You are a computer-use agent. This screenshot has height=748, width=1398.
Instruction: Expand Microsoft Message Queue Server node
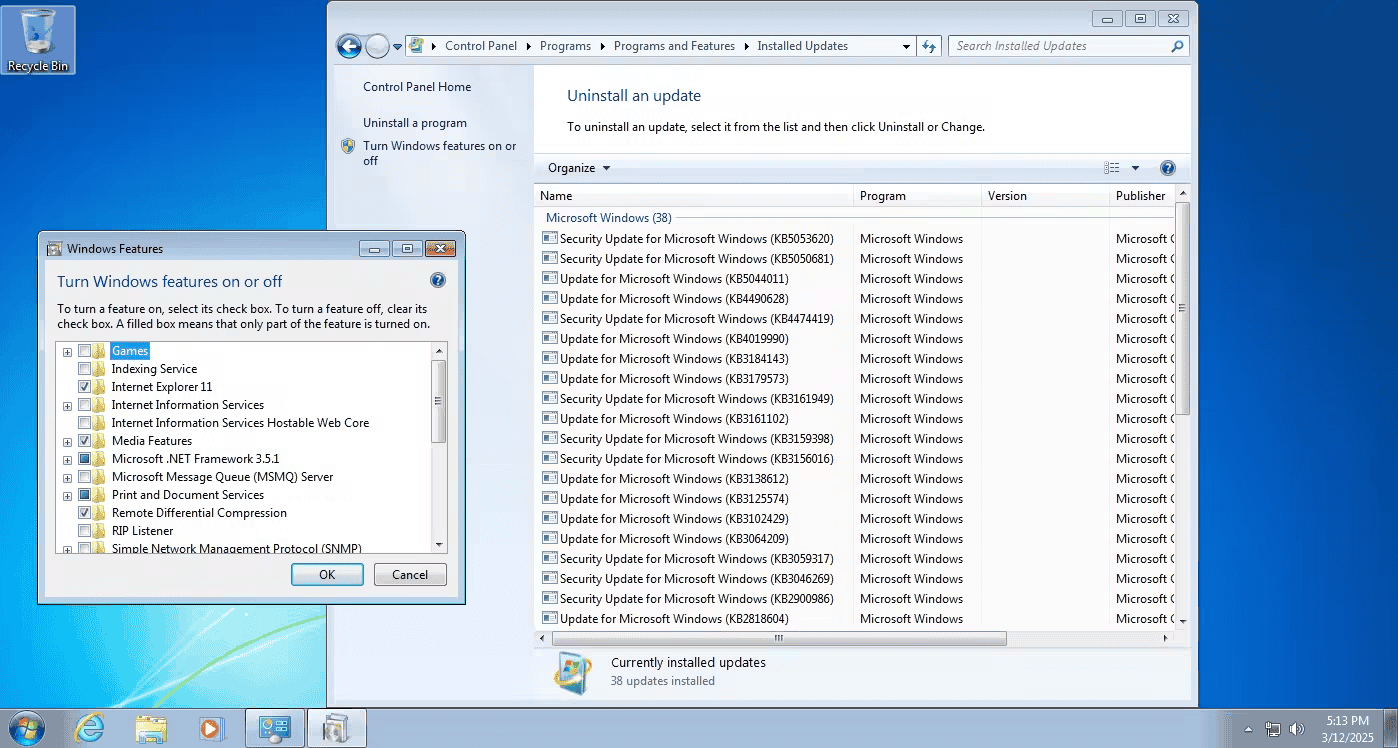point(67,477)
